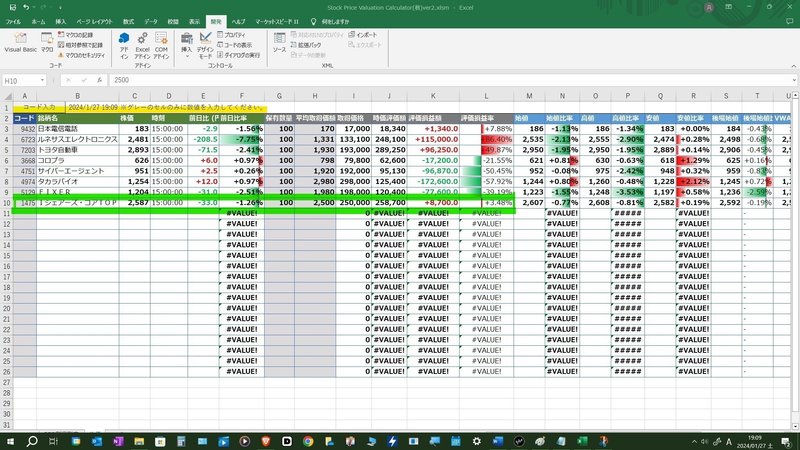Open Brave browser from taskbar

point(266,441)
